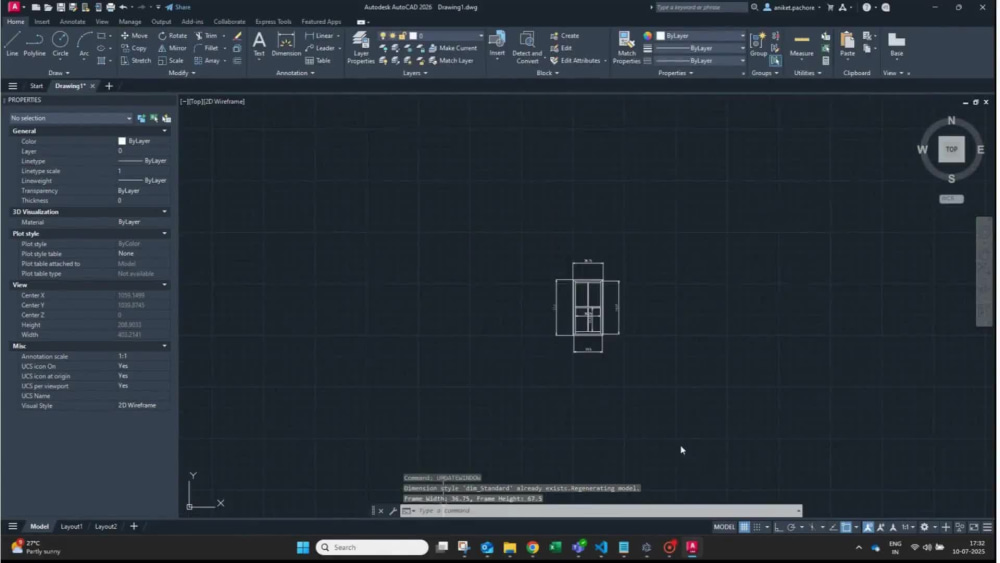The width and height of the screenshot is (1000, 563).
Task: Toggle snap mode in status bar
Action: click(x=757, y=527)
